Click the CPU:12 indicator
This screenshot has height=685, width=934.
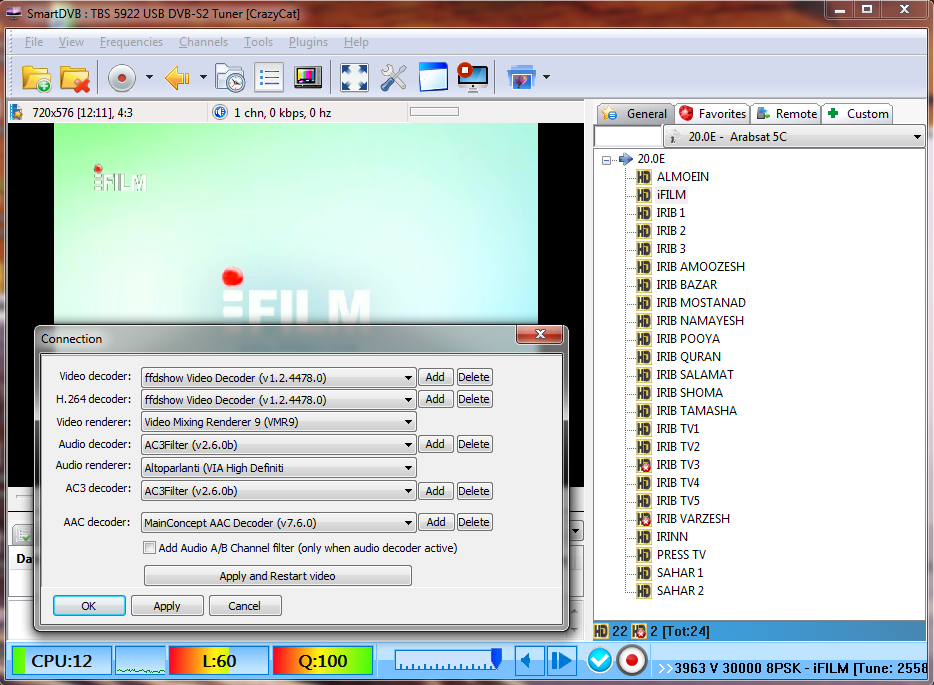[x=61, y=661]
